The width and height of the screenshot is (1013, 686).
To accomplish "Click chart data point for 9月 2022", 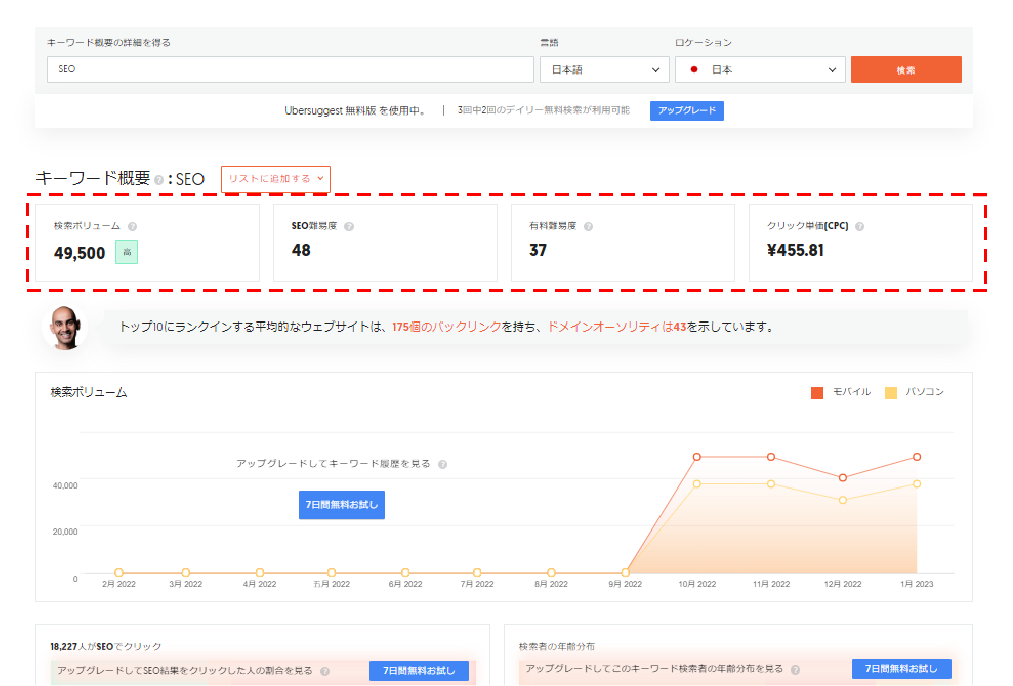I will pos(625,572).
